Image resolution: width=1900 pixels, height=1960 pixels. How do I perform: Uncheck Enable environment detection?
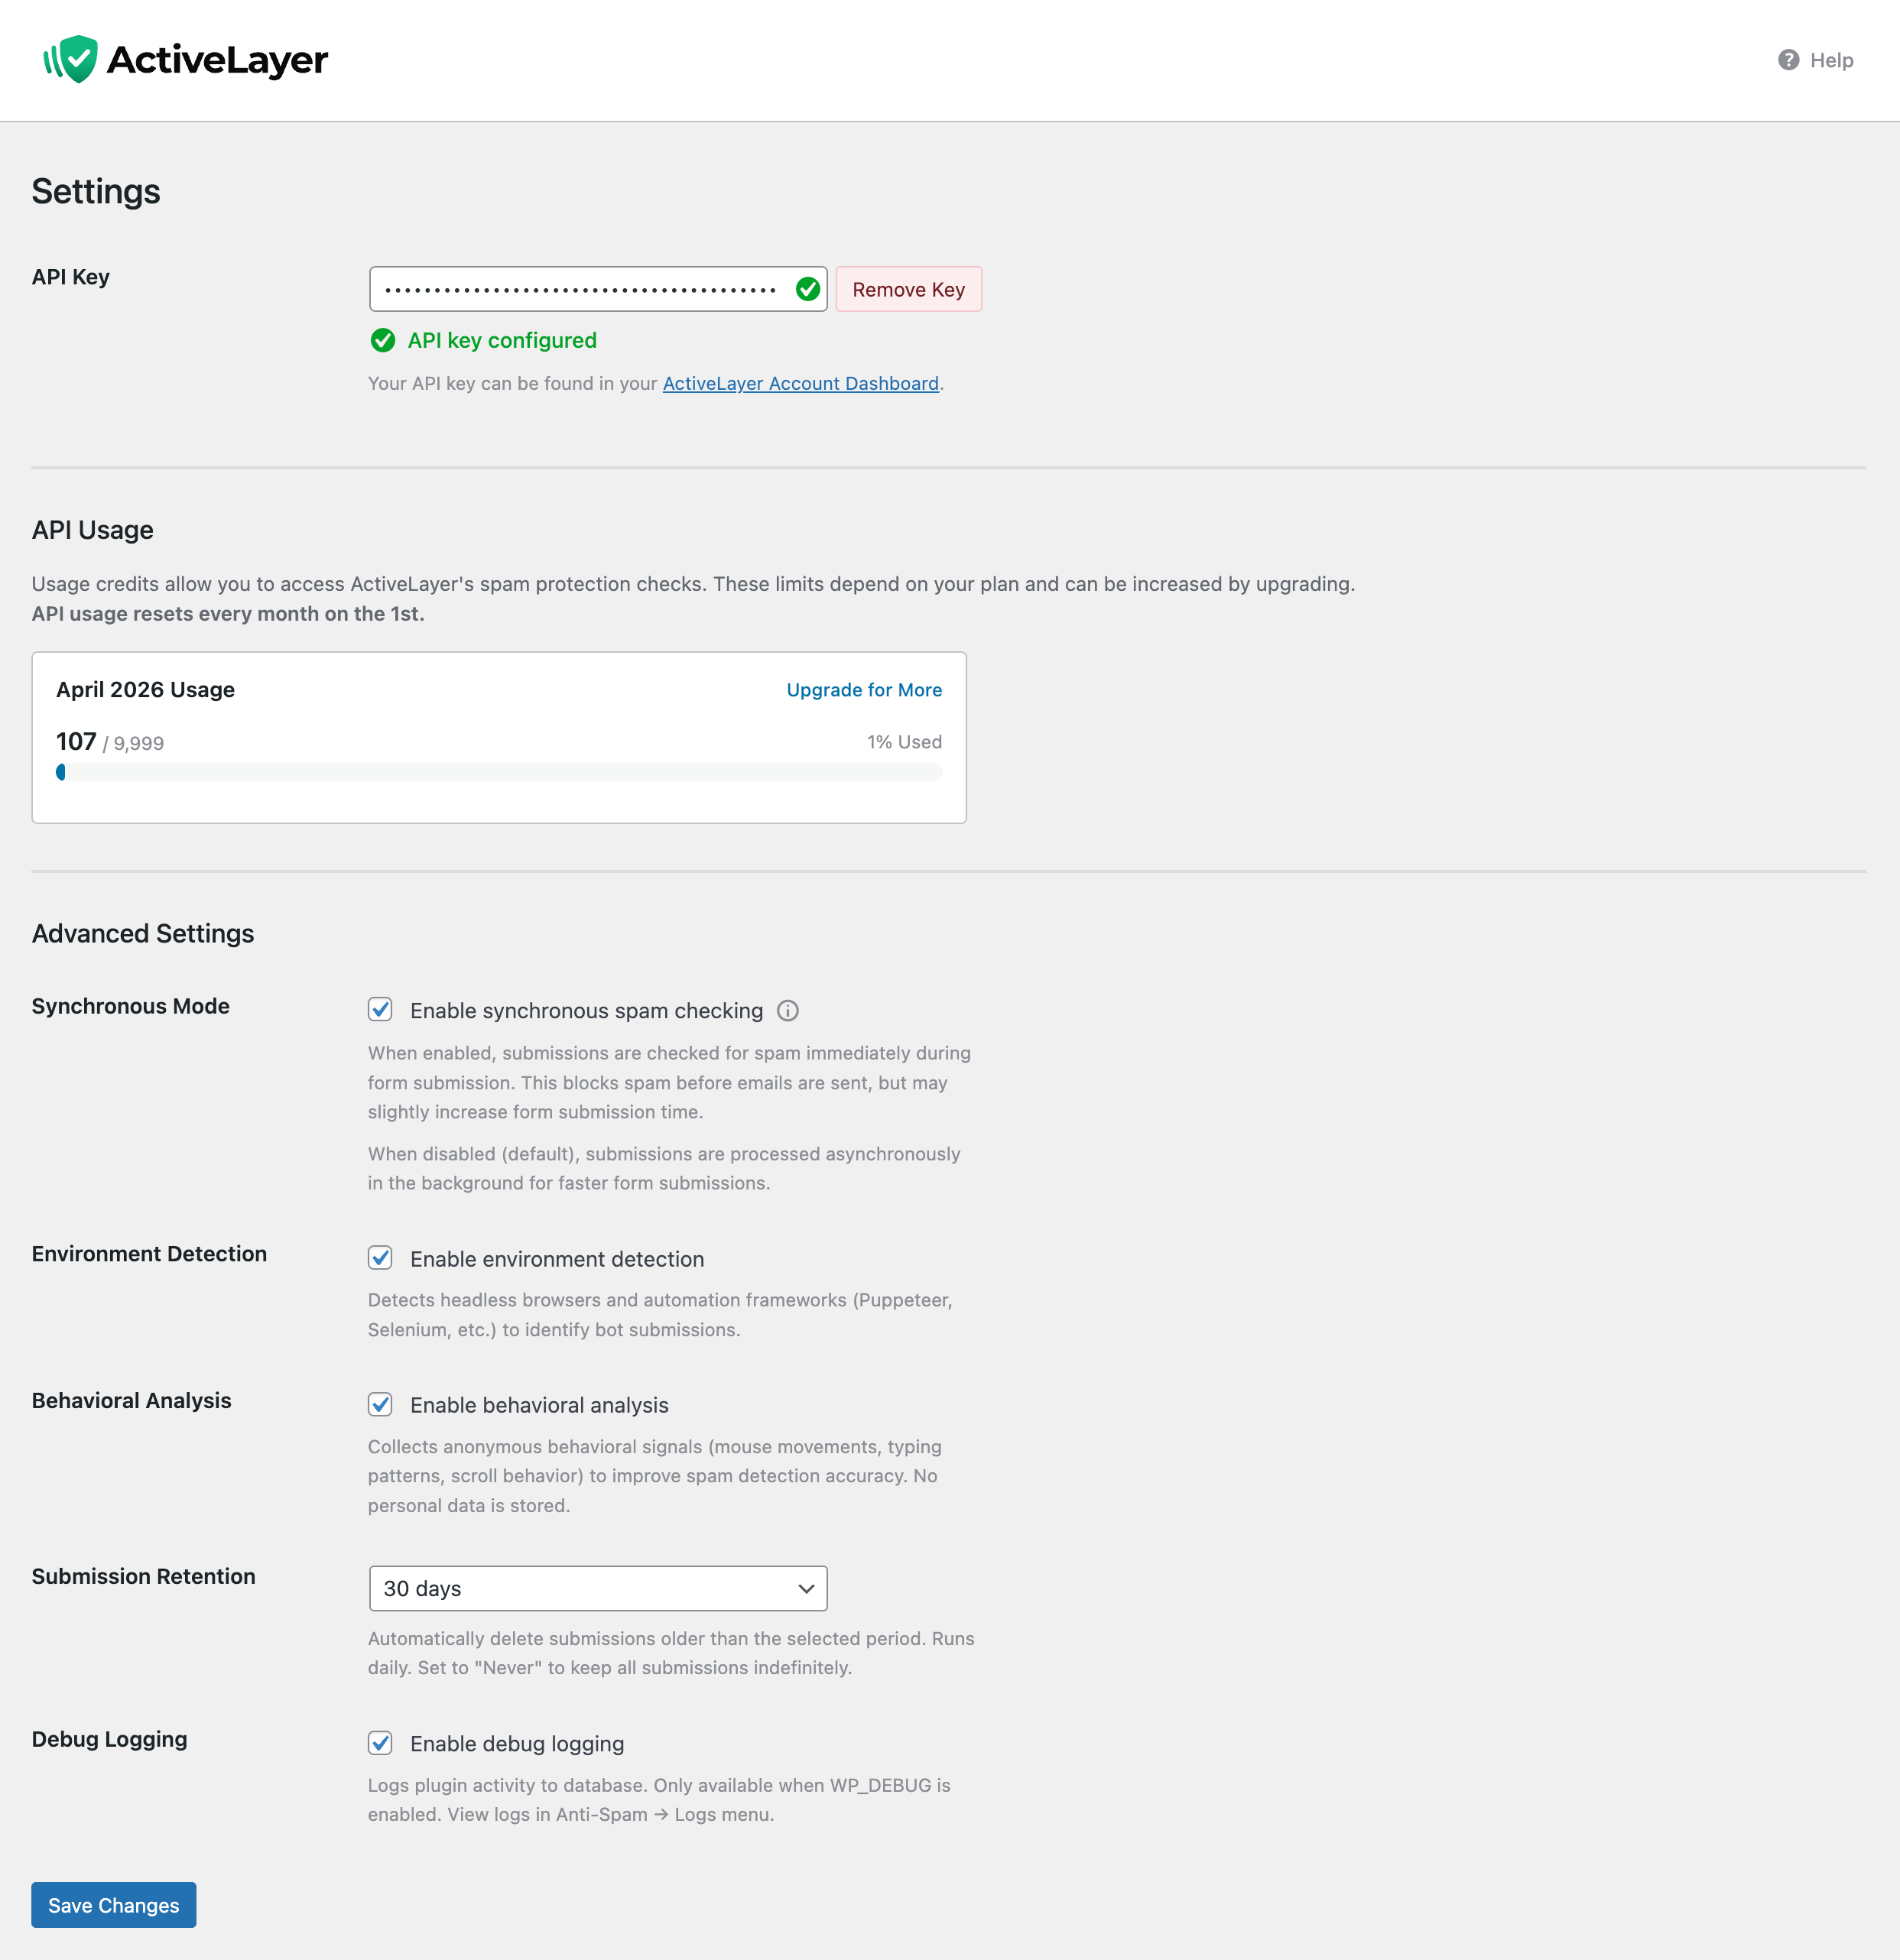coord(380,1258)
